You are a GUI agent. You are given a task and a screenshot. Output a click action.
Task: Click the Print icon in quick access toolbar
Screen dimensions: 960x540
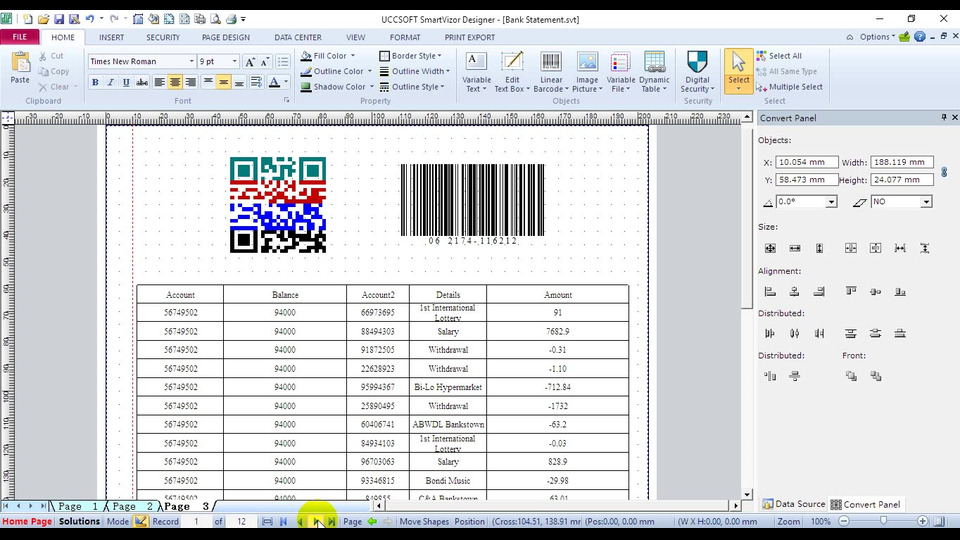(x=231, y=19)
